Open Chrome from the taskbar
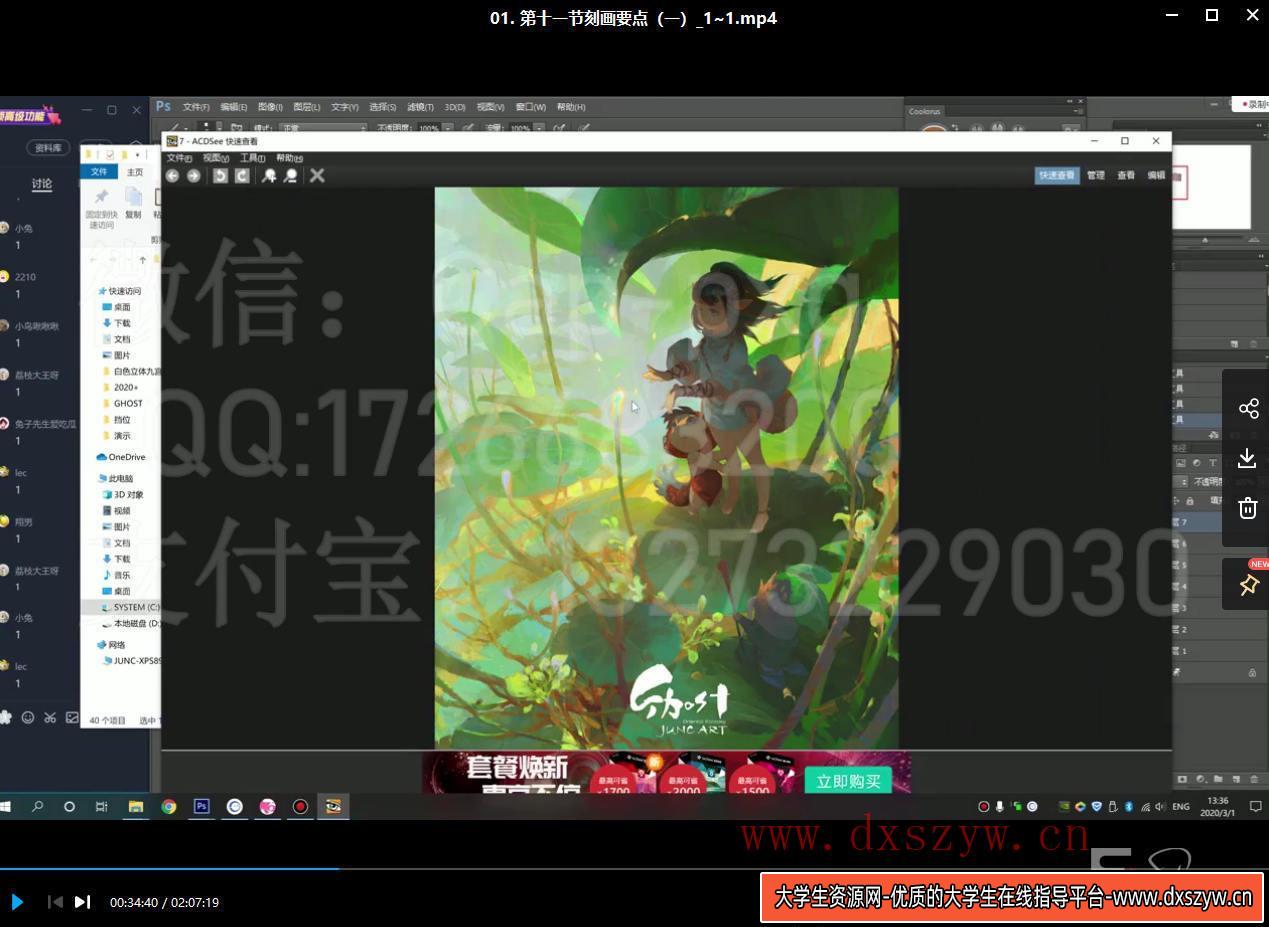The height and width of the screenshot is (927, 1269). click(169, 806)
